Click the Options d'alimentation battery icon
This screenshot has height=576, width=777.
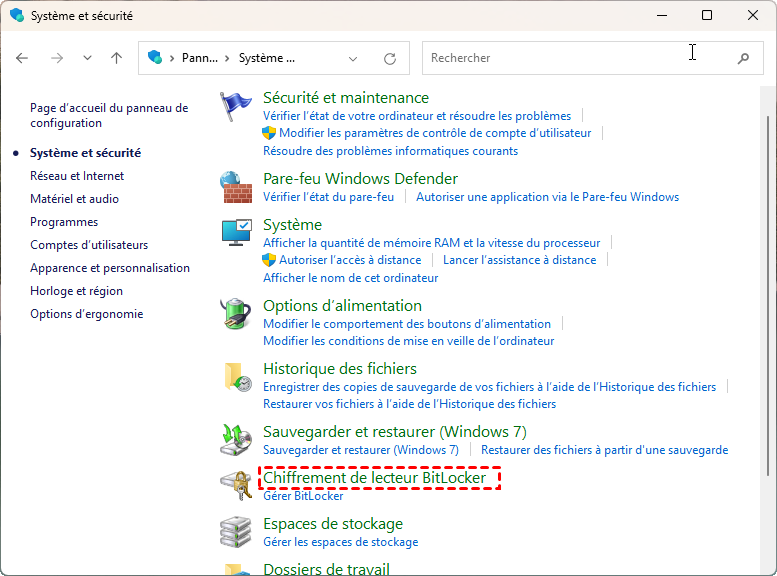tap(235, 314)
